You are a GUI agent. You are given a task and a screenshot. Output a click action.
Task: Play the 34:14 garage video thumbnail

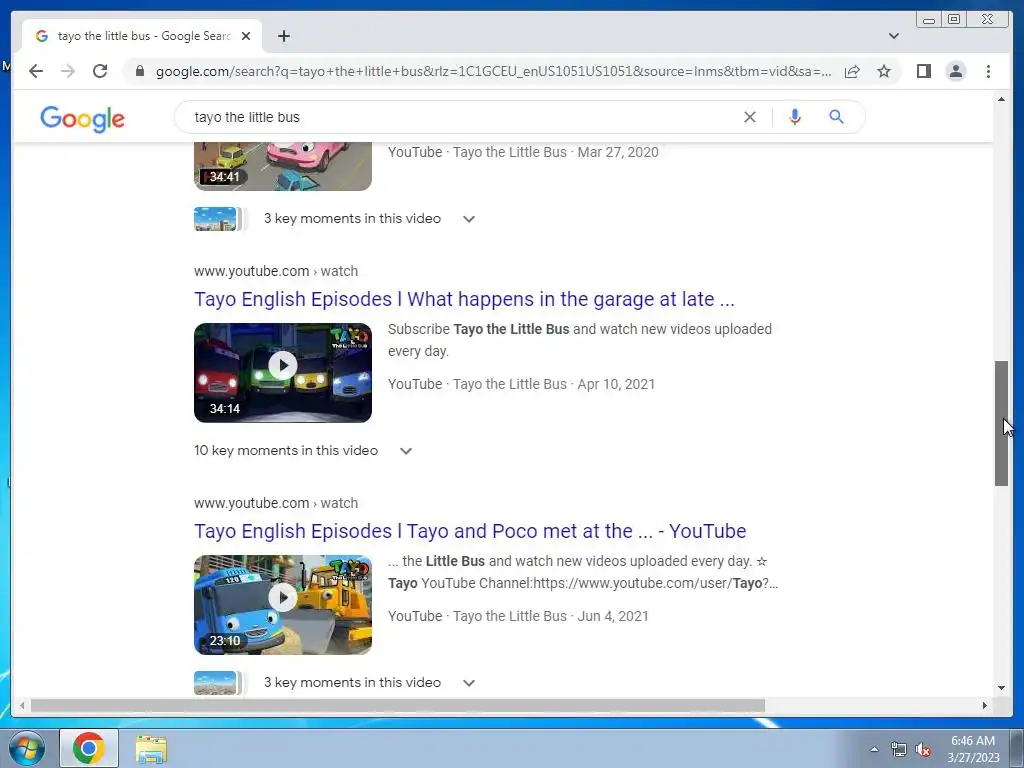283,373
